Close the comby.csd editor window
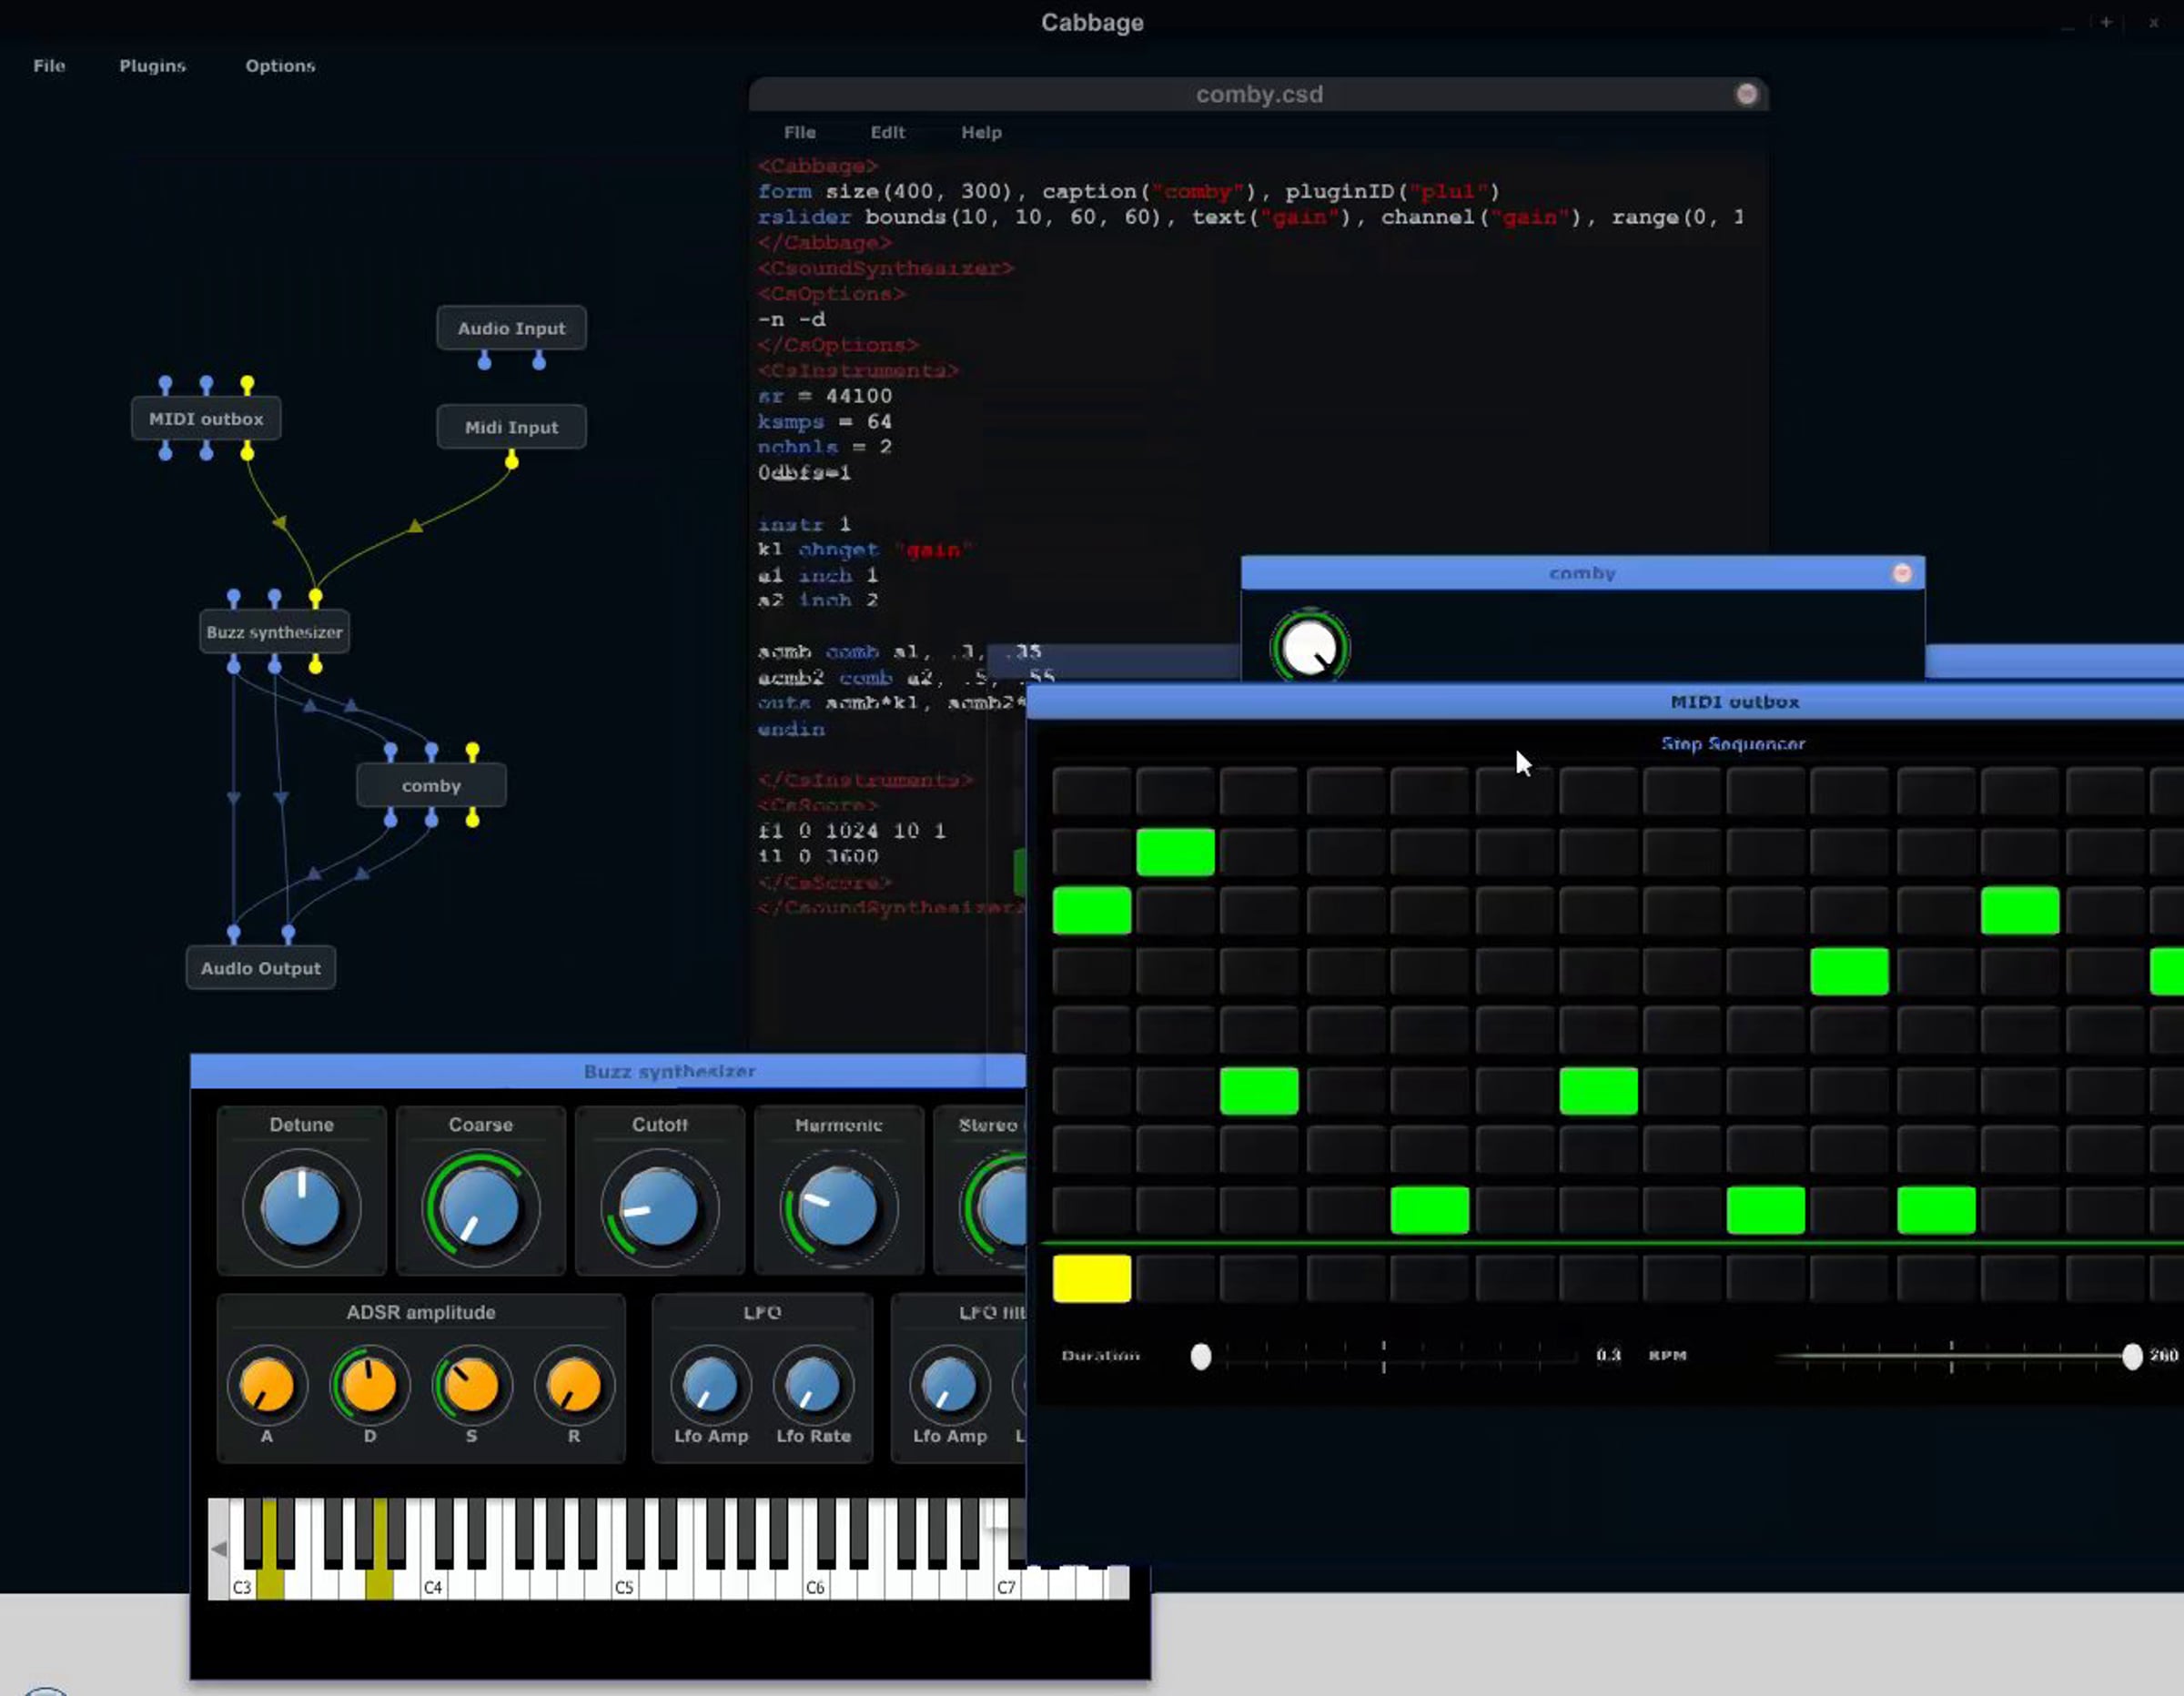2184x1696 pixels. click(1746, 94)
